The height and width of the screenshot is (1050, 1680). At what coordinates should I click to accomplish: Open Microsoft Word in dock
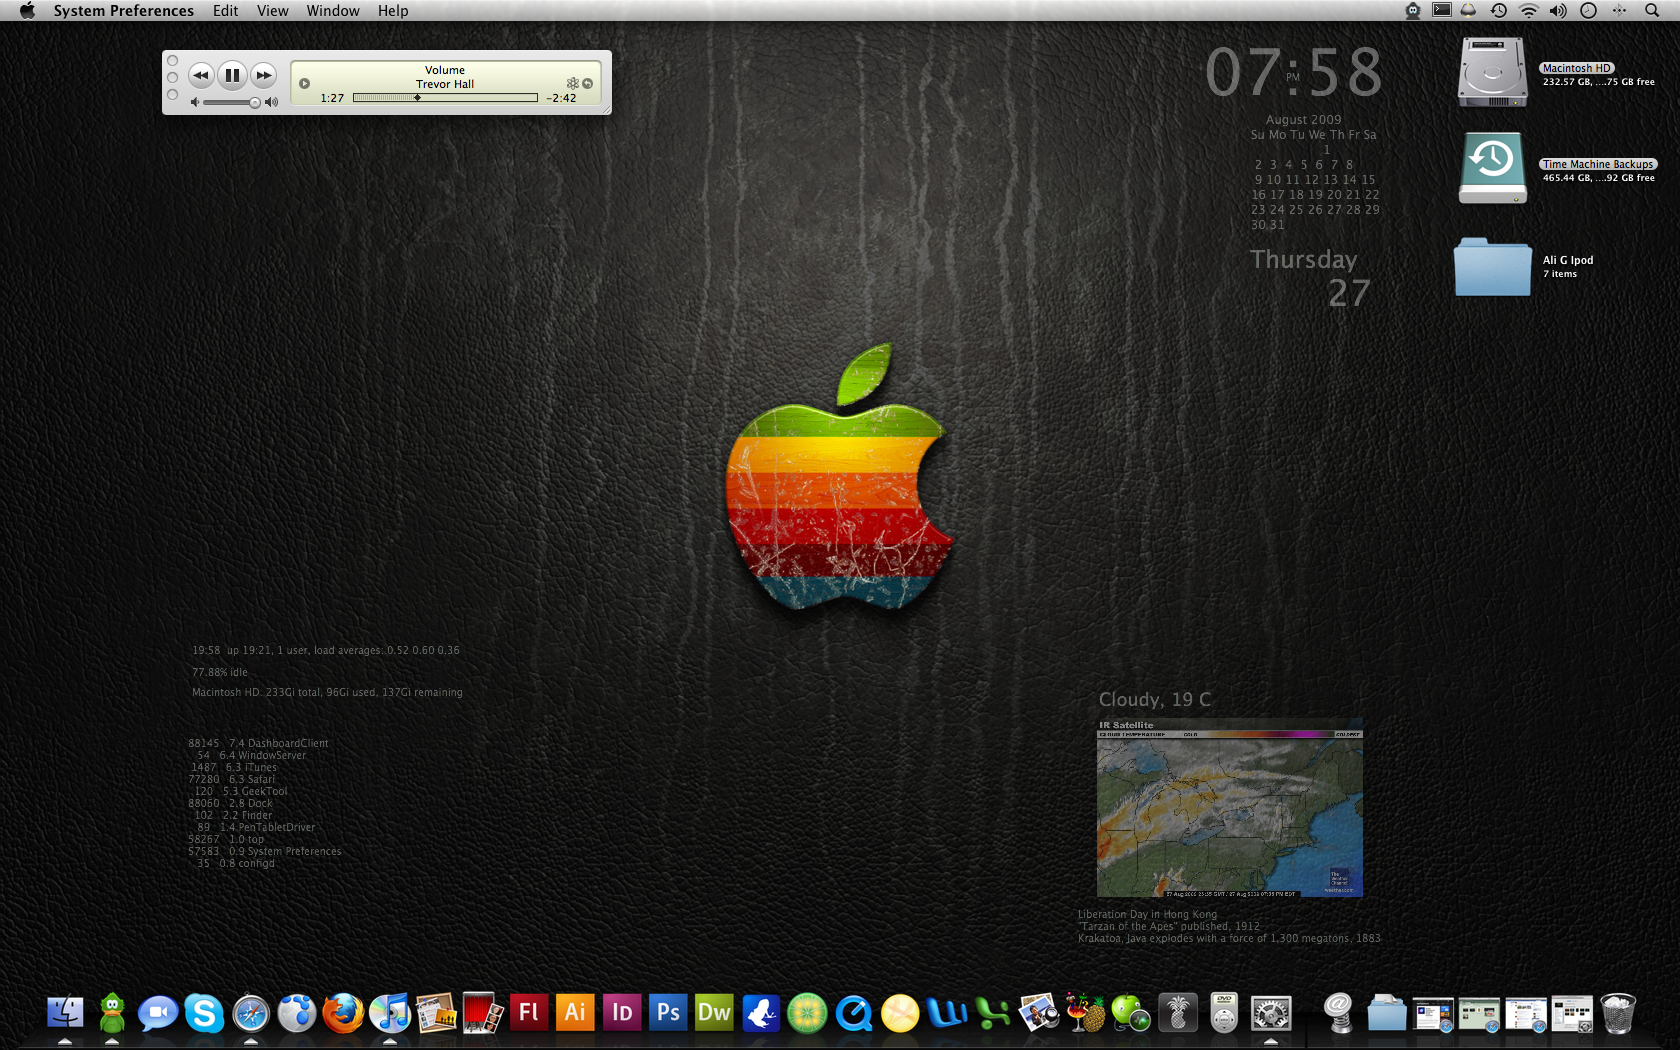point(946,1013)
